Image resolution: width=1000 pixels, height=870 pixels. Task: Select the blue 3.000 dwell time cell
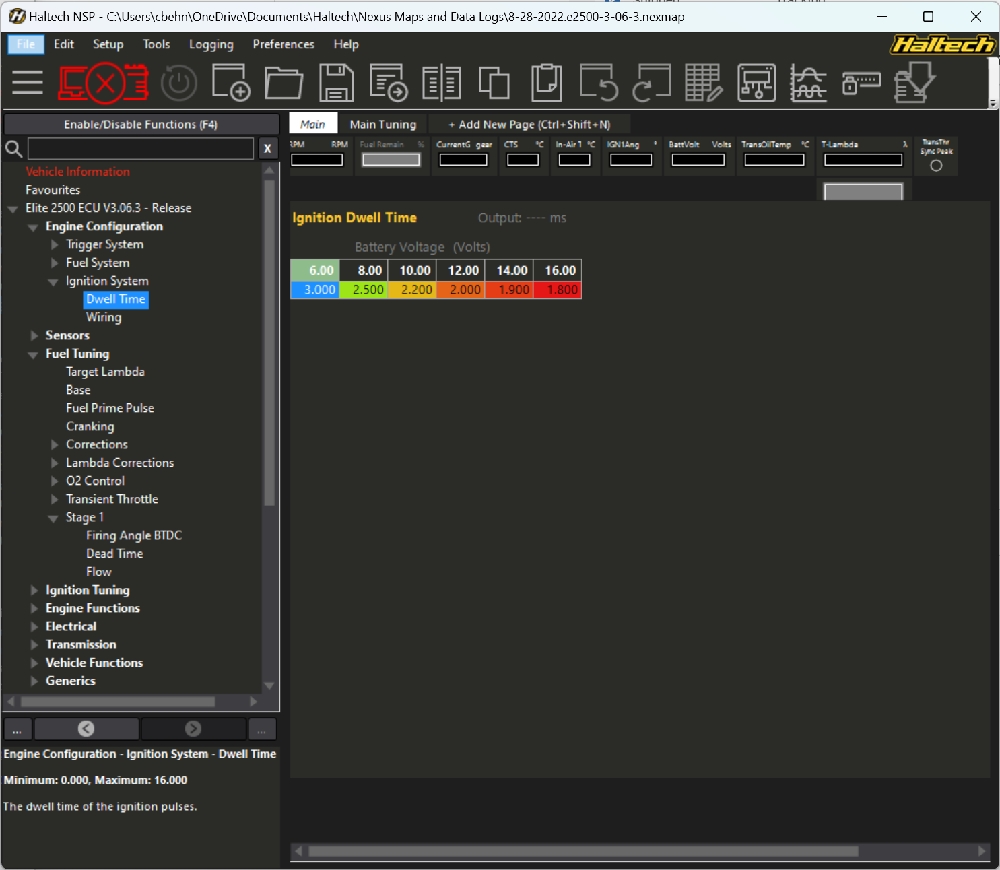pyautogui.click(x=314, y=290)
